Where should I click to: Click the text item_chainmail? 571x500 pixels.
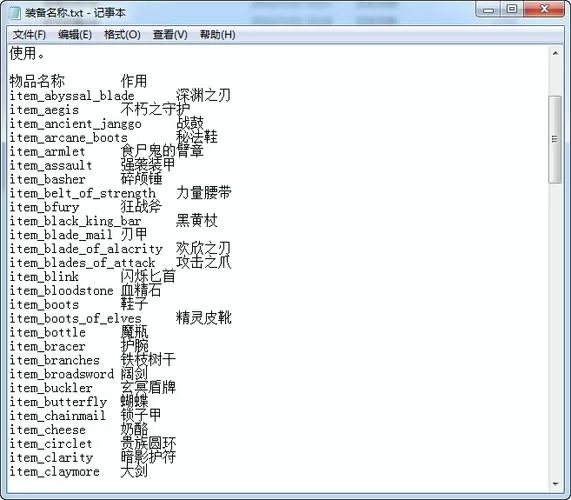tap(57, 416)
